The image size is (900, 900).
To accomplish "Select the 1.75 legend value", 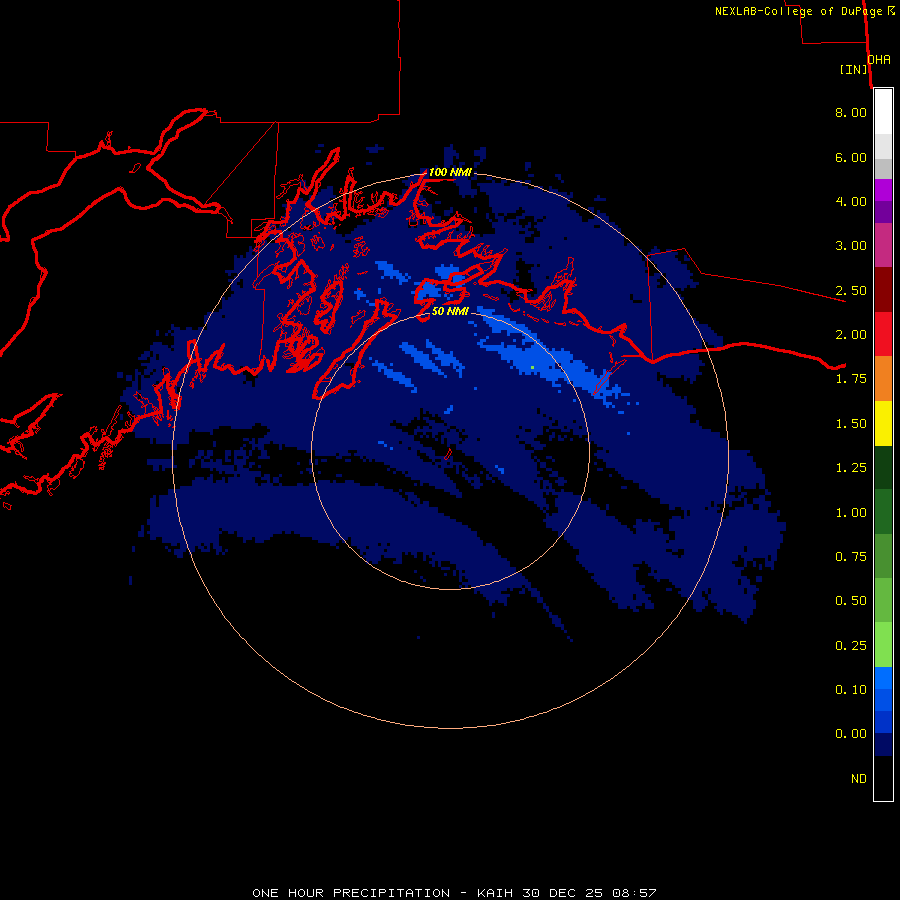I will pyautogui.click(x=851, y=379).
